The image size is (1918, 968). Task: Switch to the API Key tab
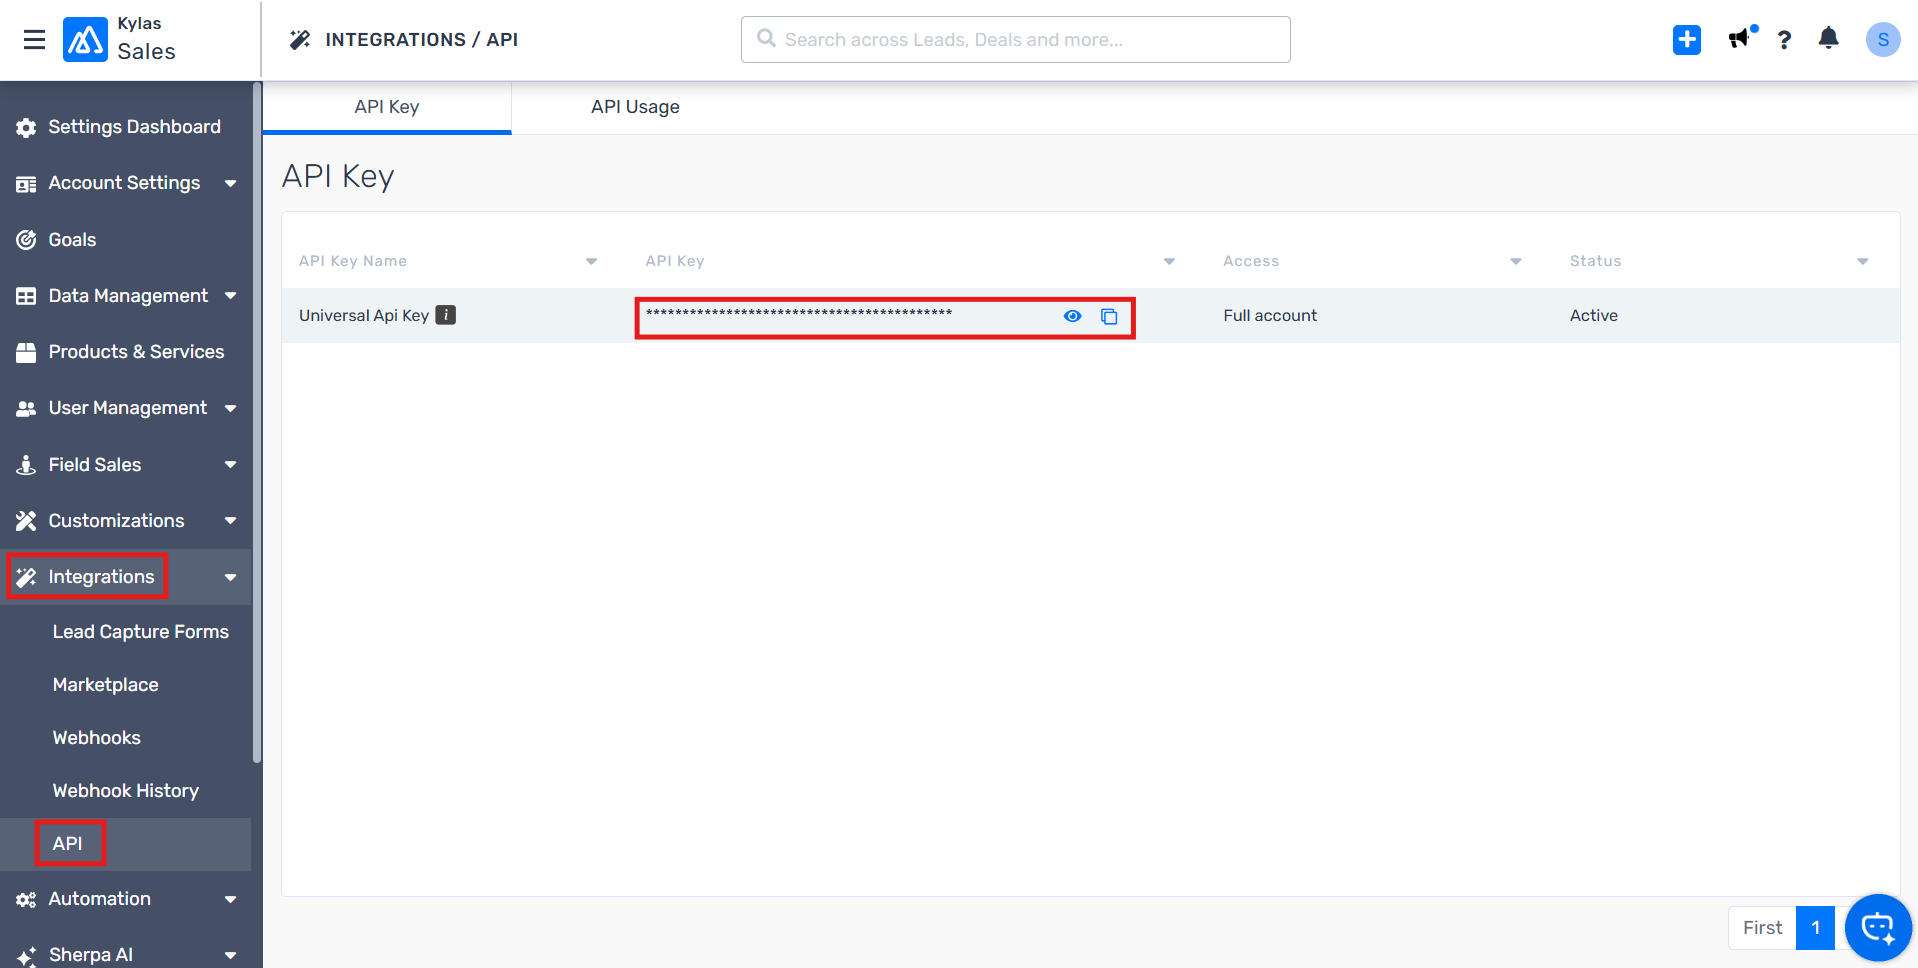387,107
